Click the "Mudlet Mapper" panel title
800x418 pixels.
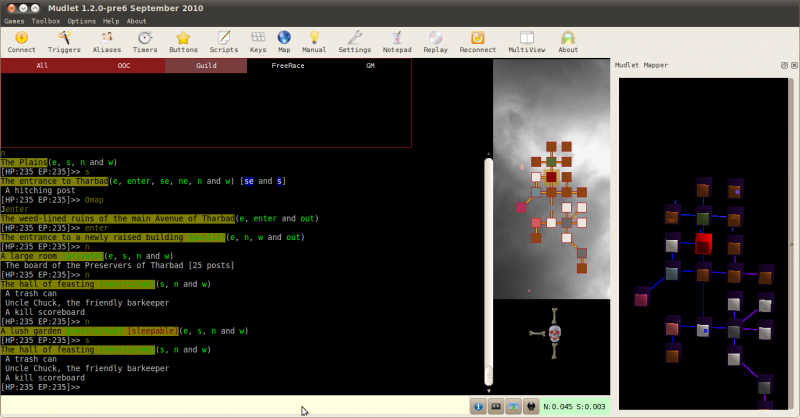point(641,65)
